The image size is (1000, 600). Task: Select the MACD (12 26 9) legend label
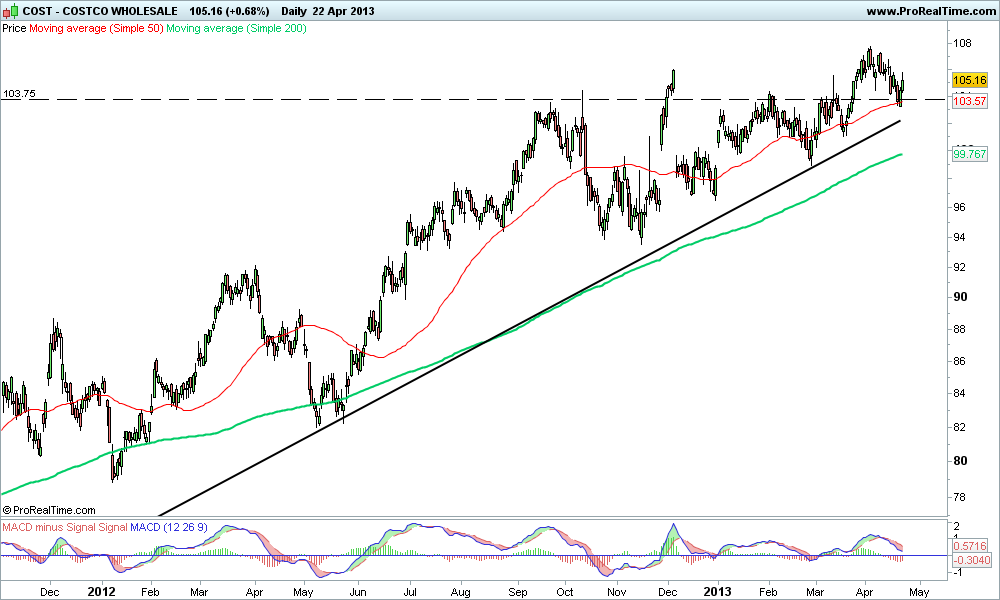[169, 527]
